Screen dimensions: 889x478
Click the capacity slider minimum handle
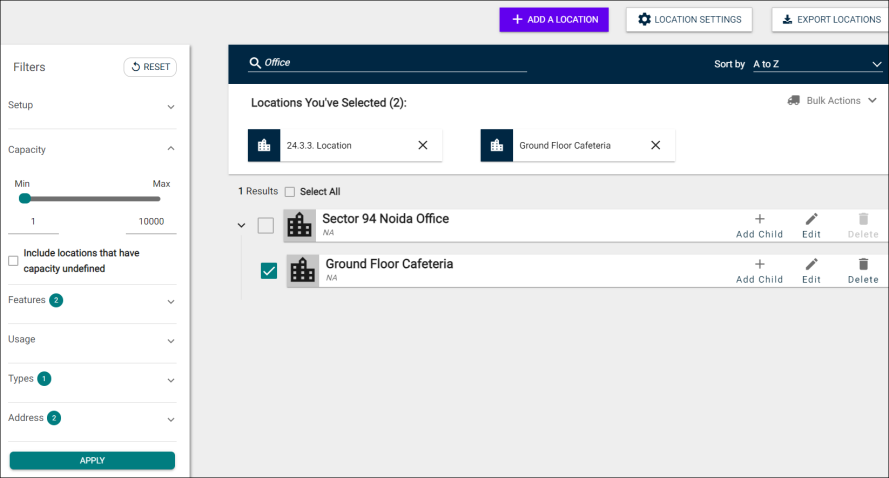pyautogui.click(x=24, y=198)
